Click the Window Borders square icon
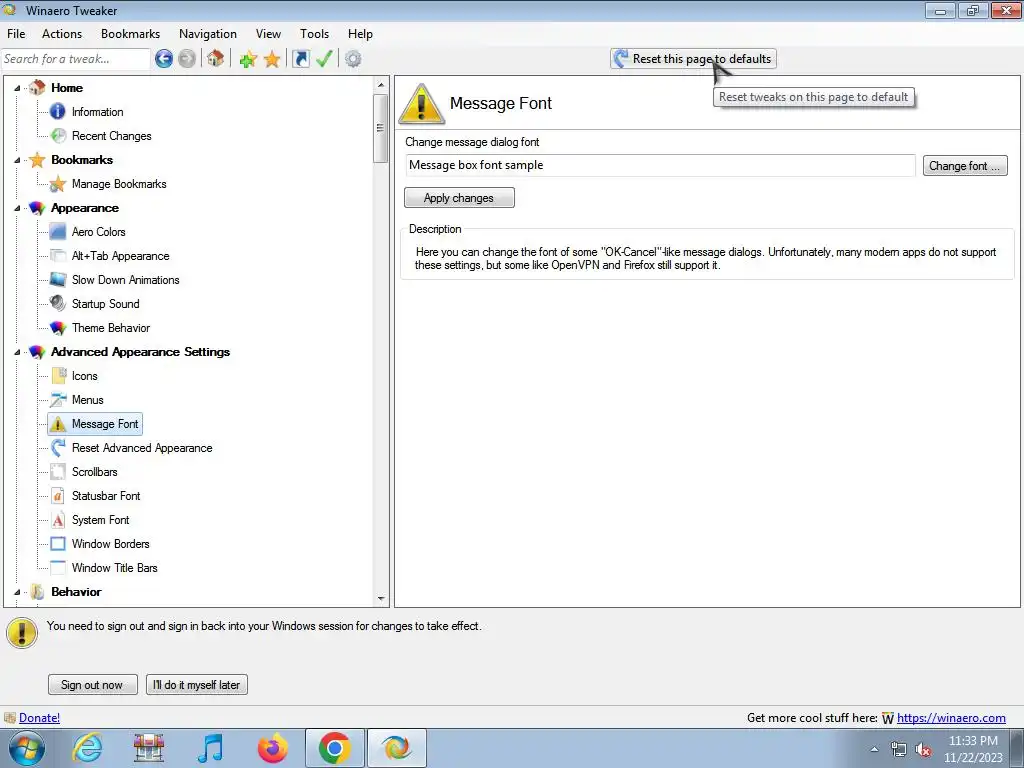Viewport: 1024px width, 768px height. coord(58,544)
